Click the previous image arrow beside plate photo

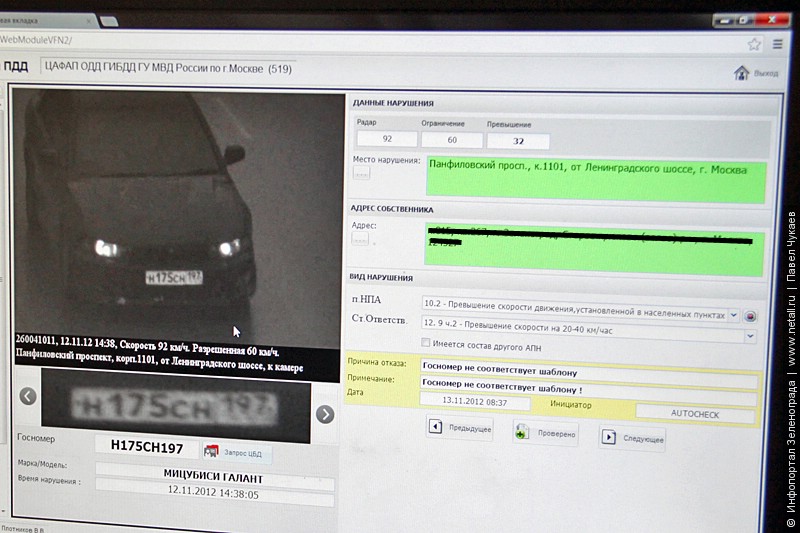pyautogui.click(x=28, y=396)
